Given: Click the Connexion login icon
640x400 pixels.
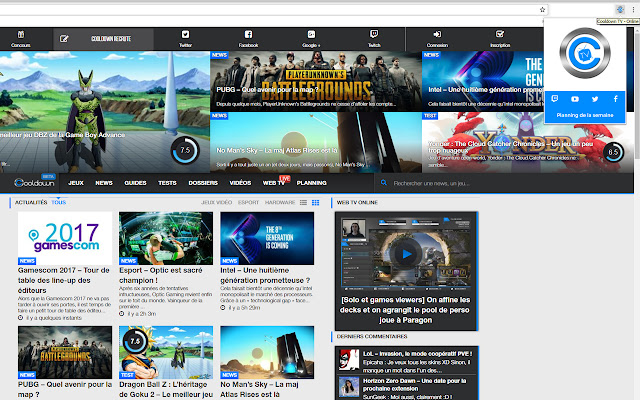Looking at the screenshot, I should click(x=437, y=34).
